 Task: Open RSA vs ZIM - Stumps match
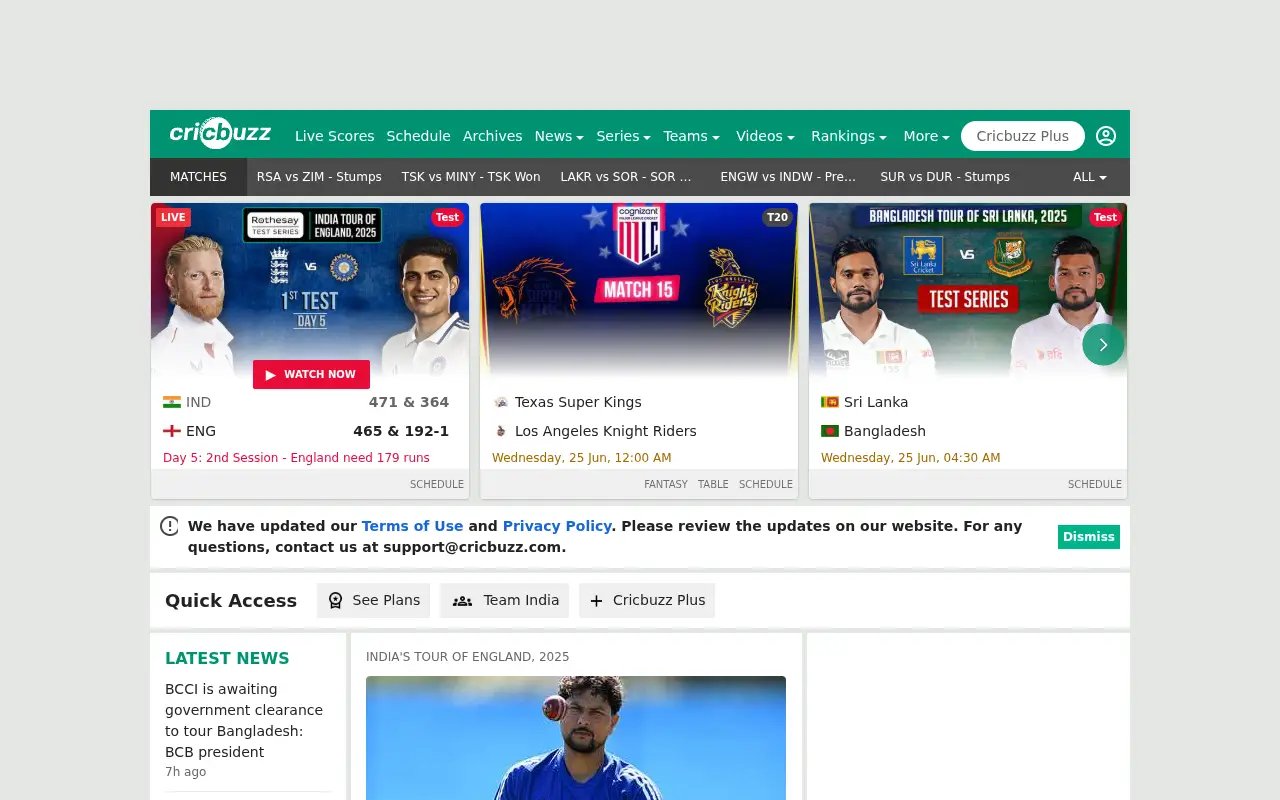[x=319, y=177]
